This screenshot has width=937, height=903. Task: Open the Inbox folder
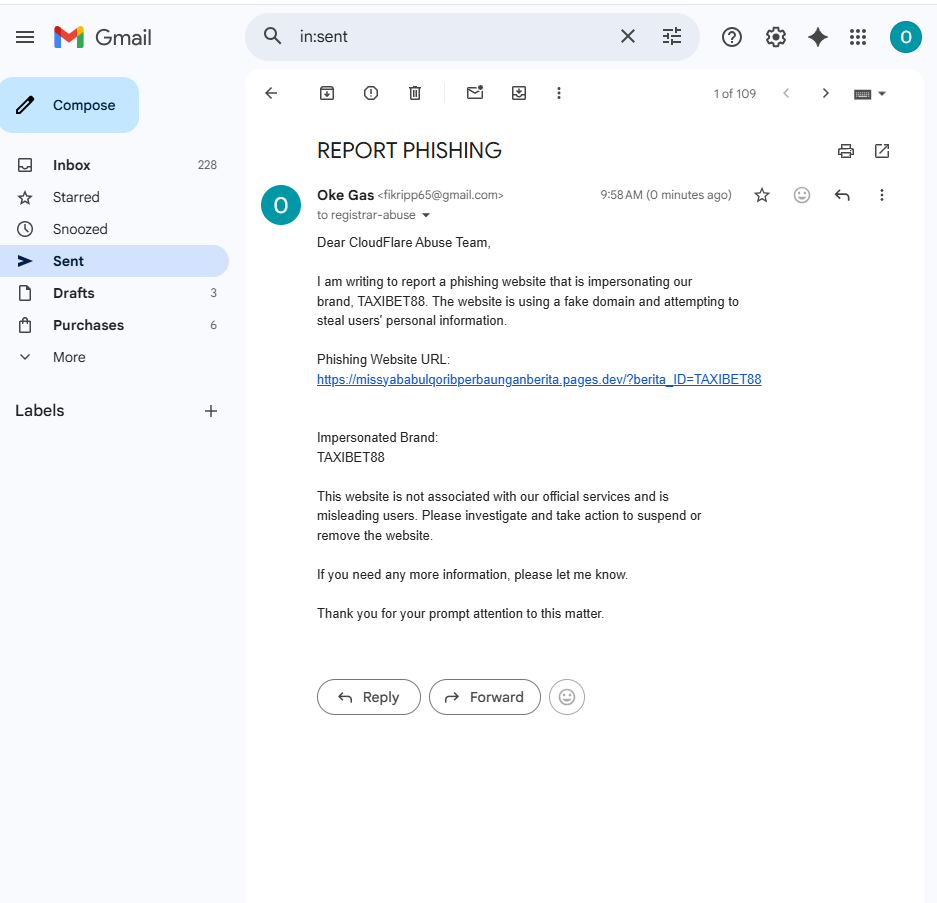coord(114,165)
